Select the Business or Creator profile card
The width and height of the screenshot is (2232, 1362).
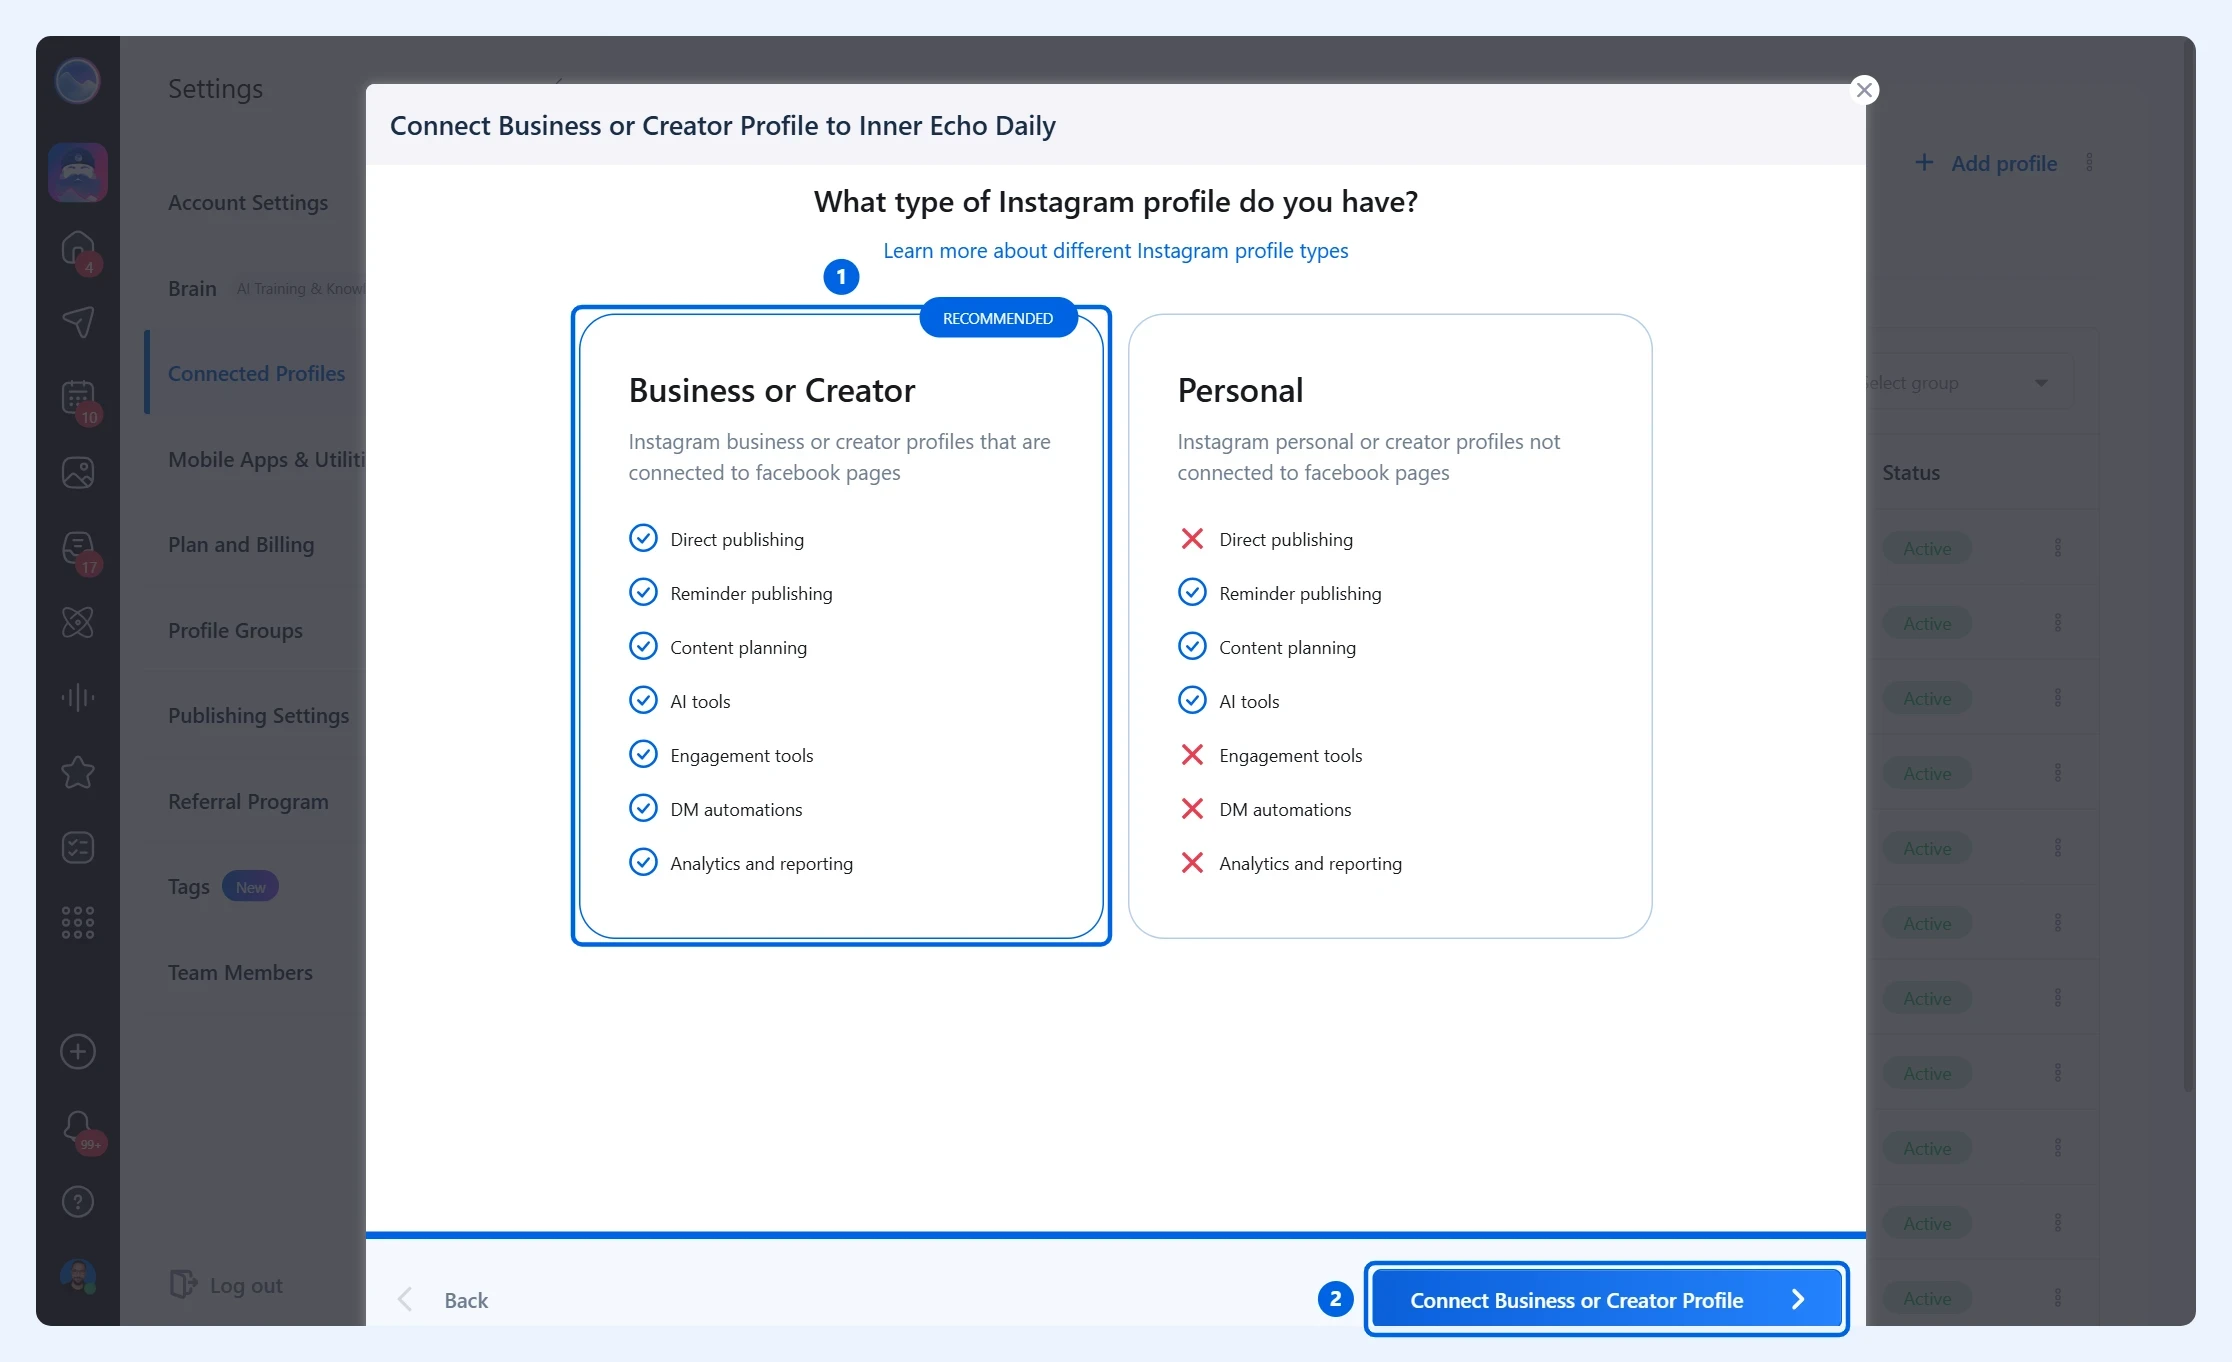841,626
